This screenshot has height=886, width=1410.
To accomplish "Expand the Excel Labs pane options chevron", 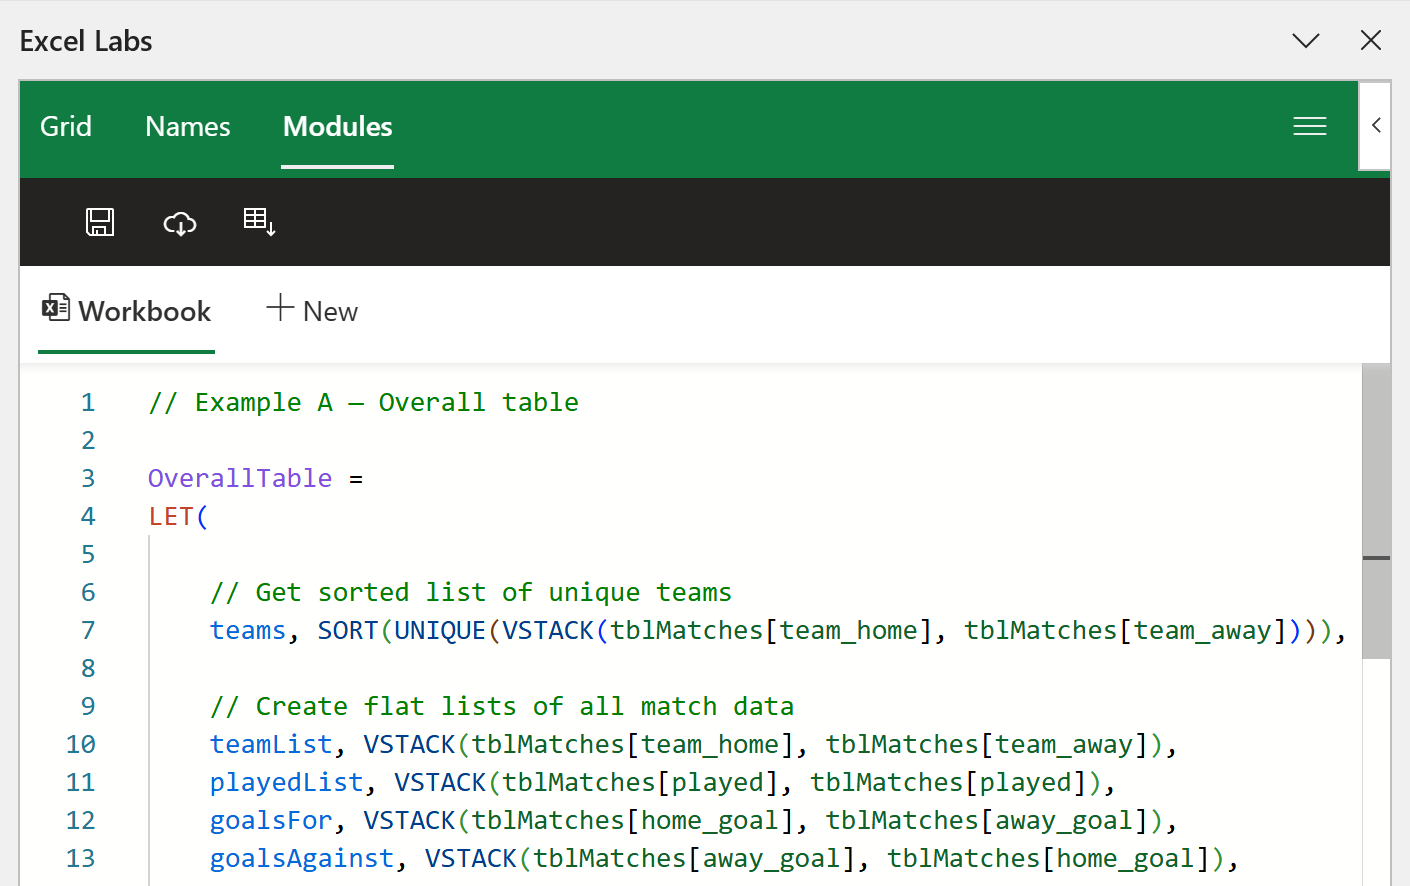I will pos(1305,40).
